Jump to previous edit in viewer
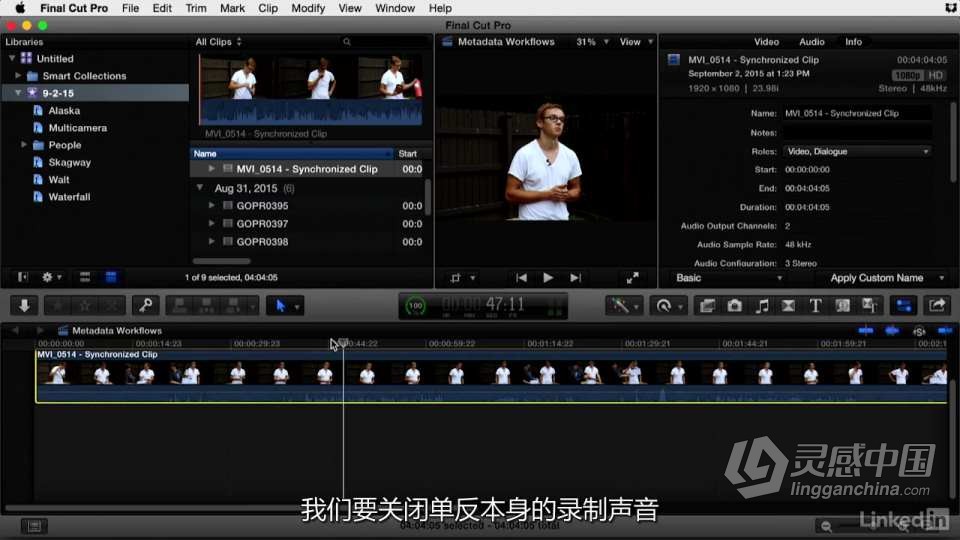Image resolution: width=960 pixels, height=540 pixels. [x=521, y=278]
